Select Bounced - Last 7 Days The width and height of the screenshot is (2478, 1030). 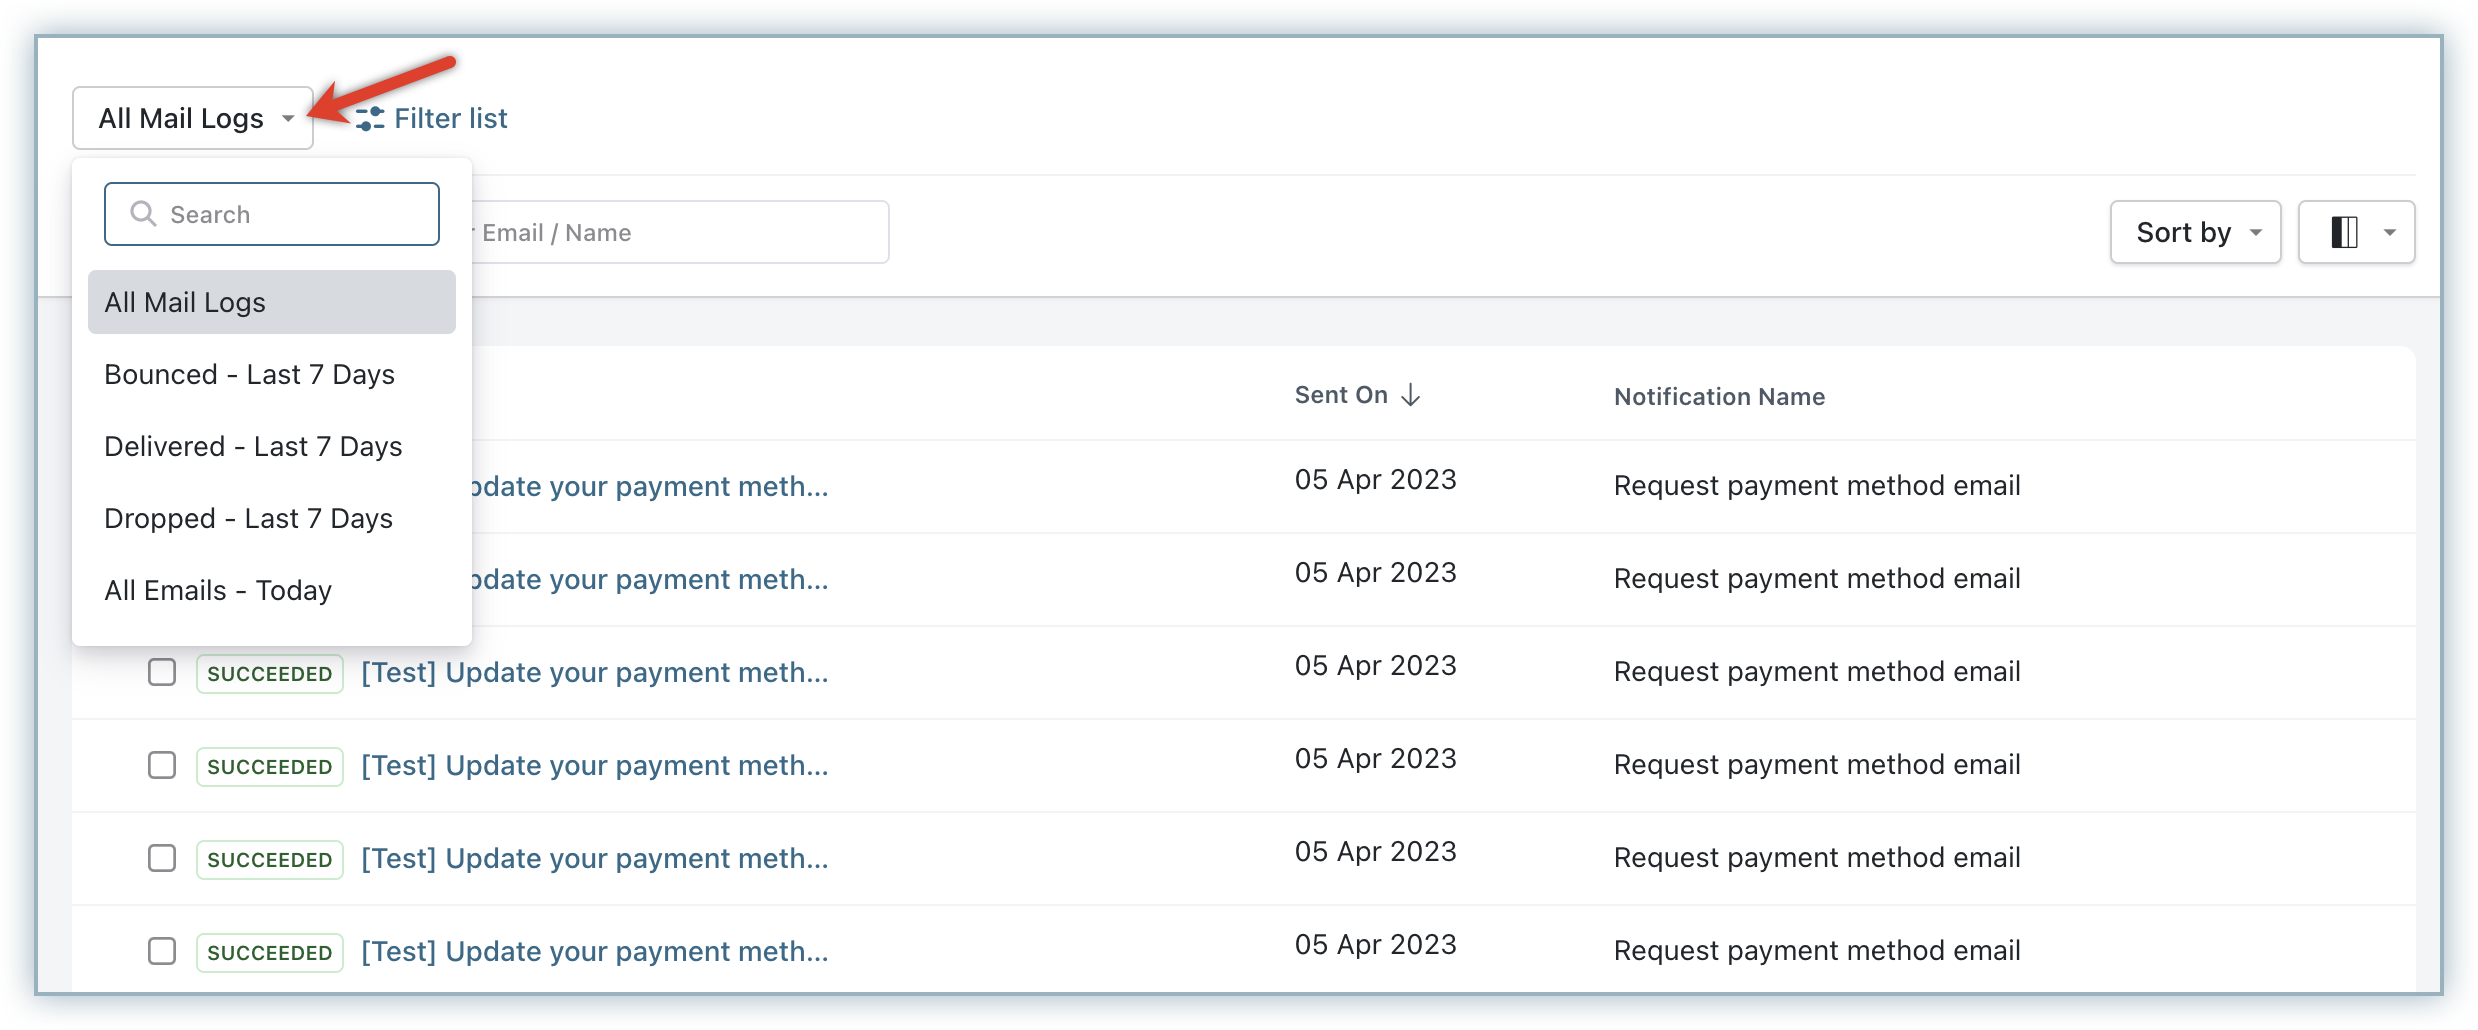(x=250, y=374)
